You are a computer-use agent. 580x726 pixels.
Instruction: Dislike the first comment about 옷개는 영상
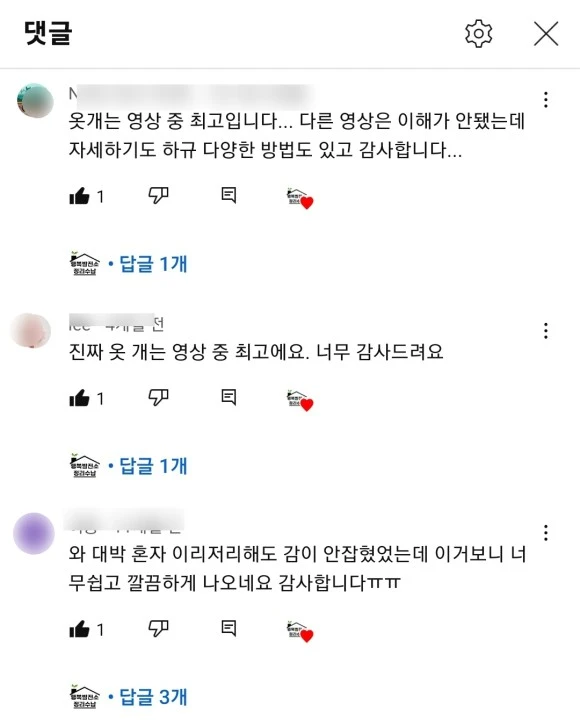point(158,195)
